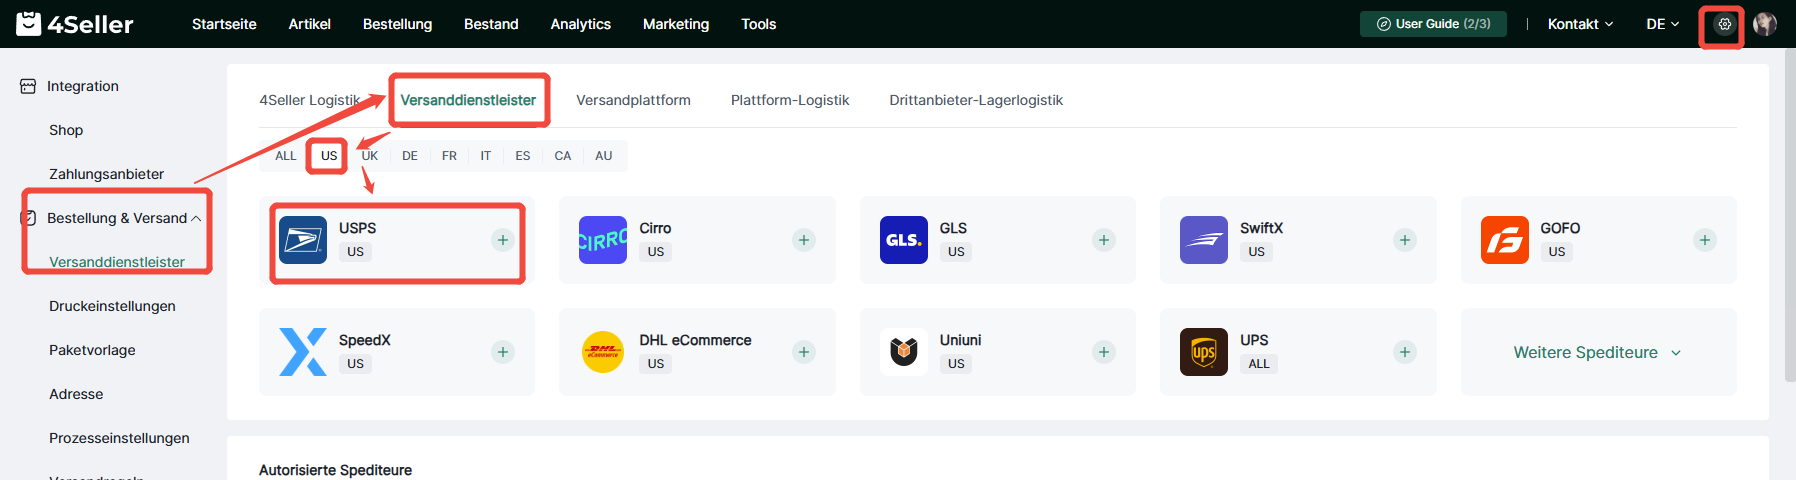Open the Artikel menu

tap(310, 24)
